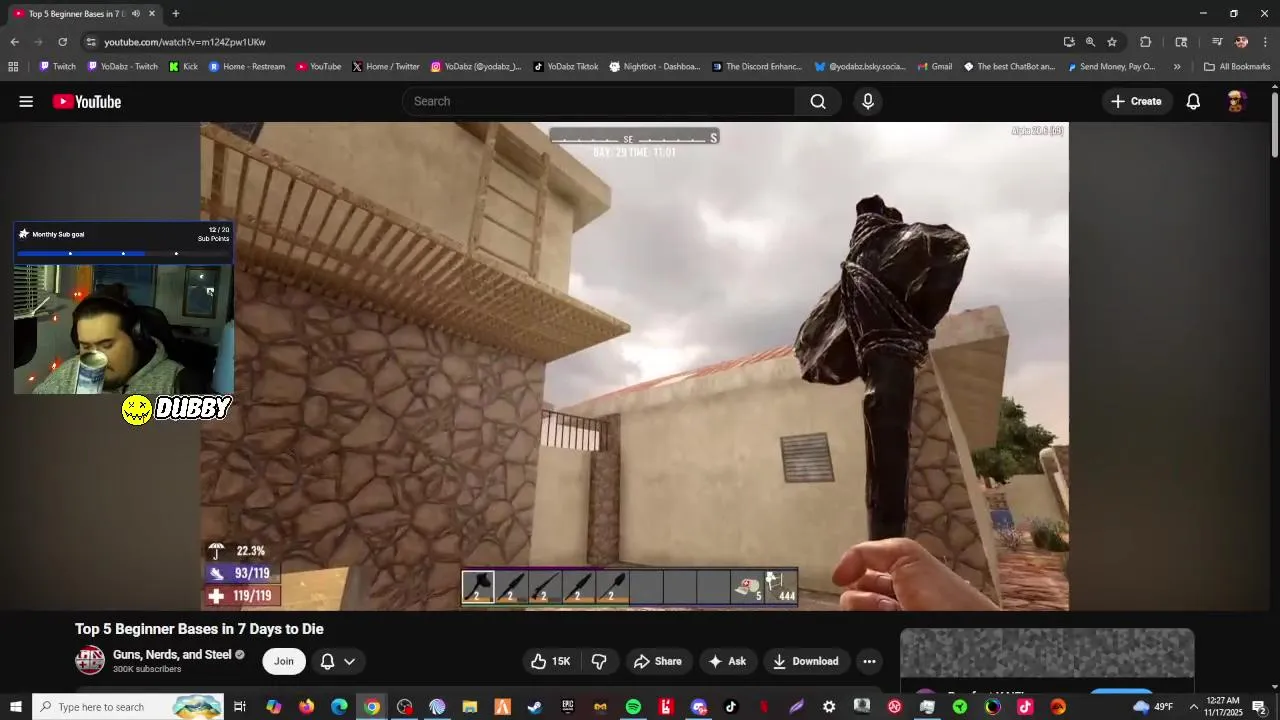Open Steam from the taskbar
Screen dimensions: 1280x720
pos(535,707)
